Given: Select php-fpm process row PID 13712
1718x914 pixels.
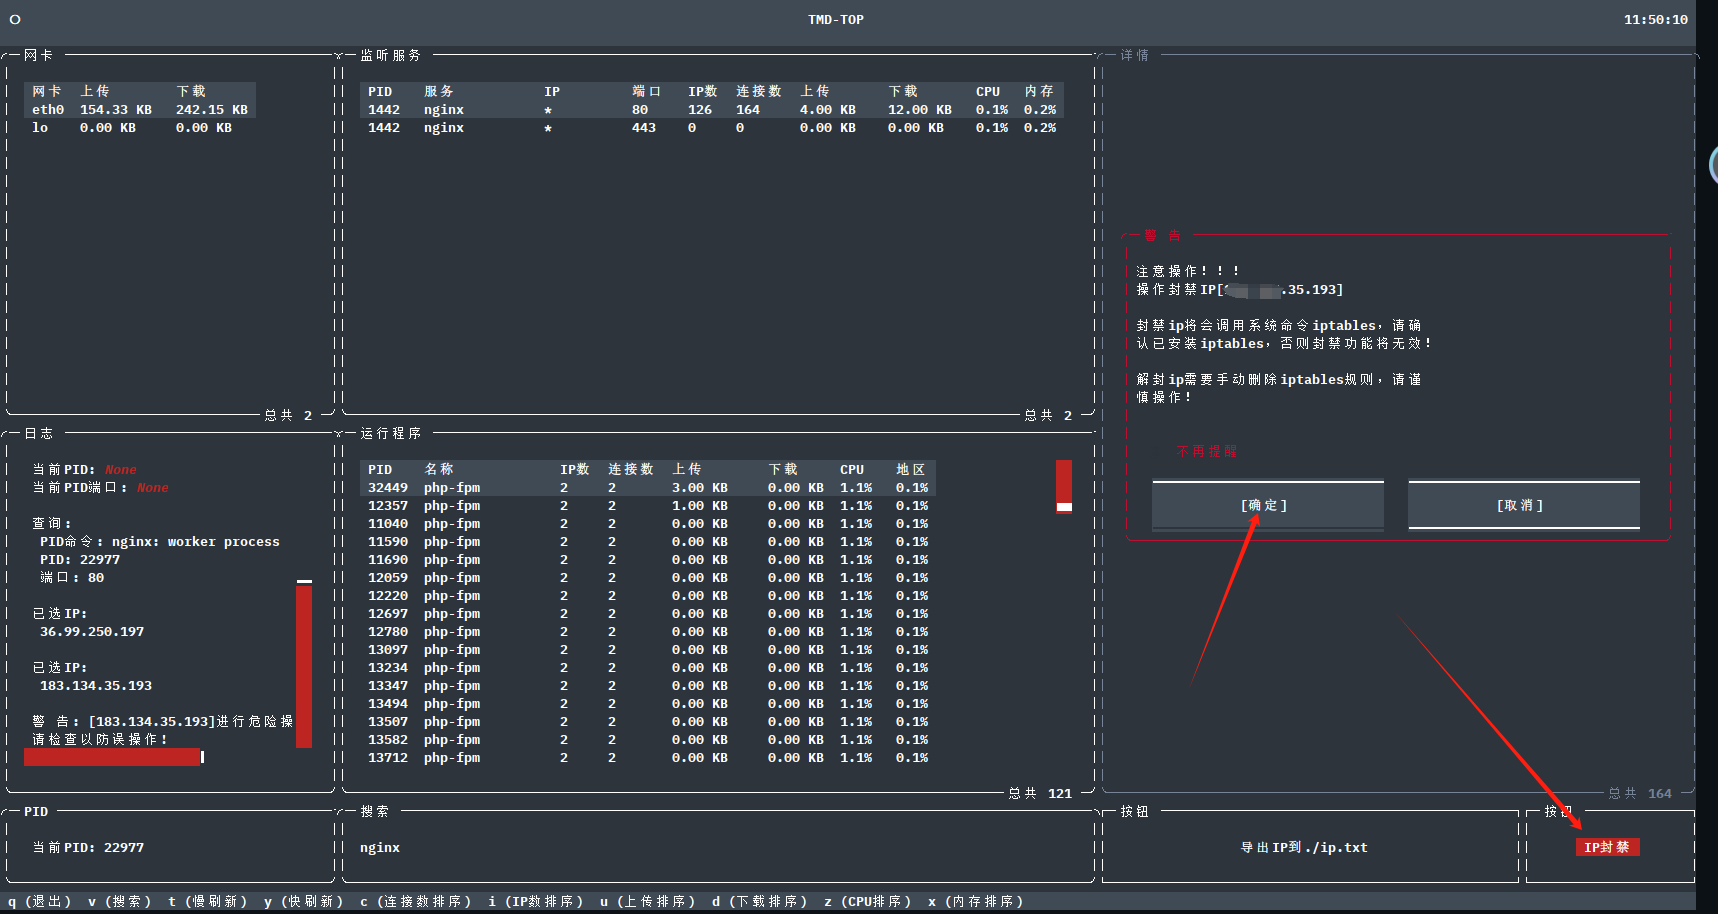Looking at the screenshot, I should (648, 758).
